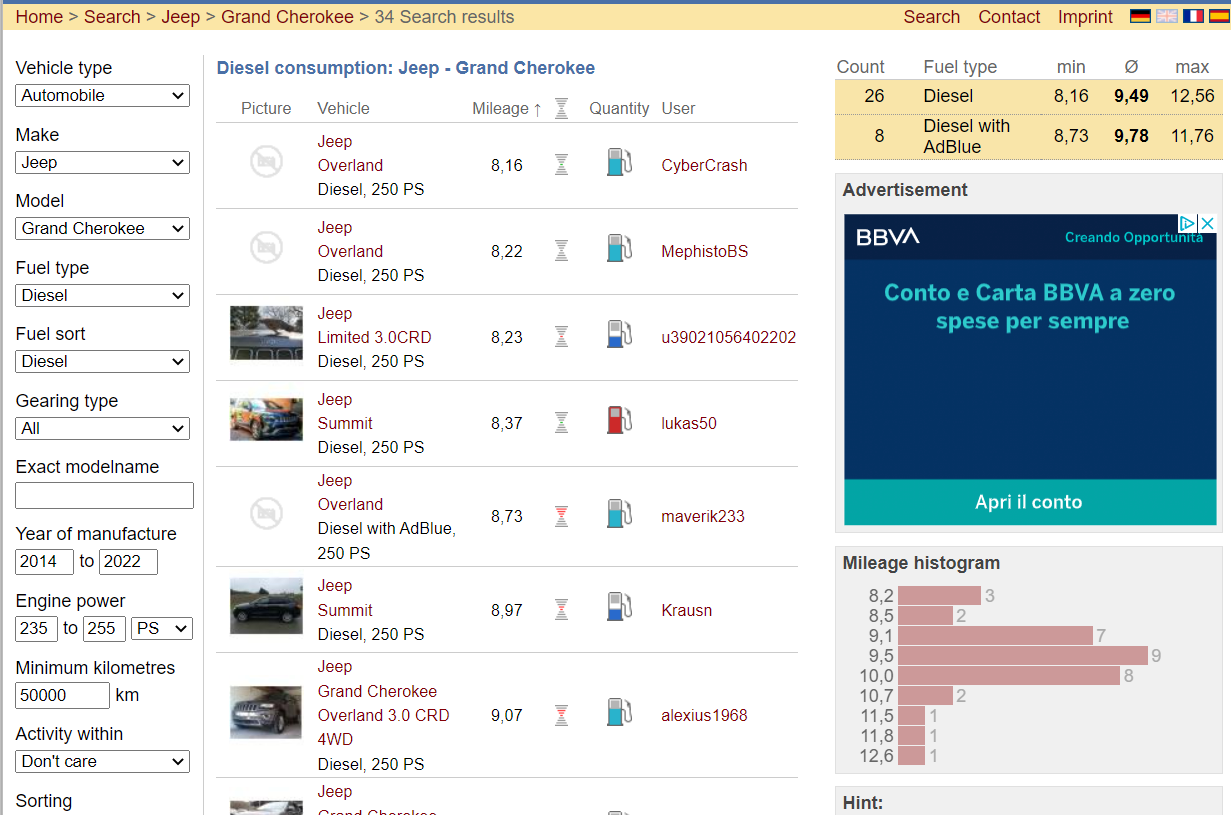
Task: Close the BBVA advertisement with X icon
Action: [1207, 223]
